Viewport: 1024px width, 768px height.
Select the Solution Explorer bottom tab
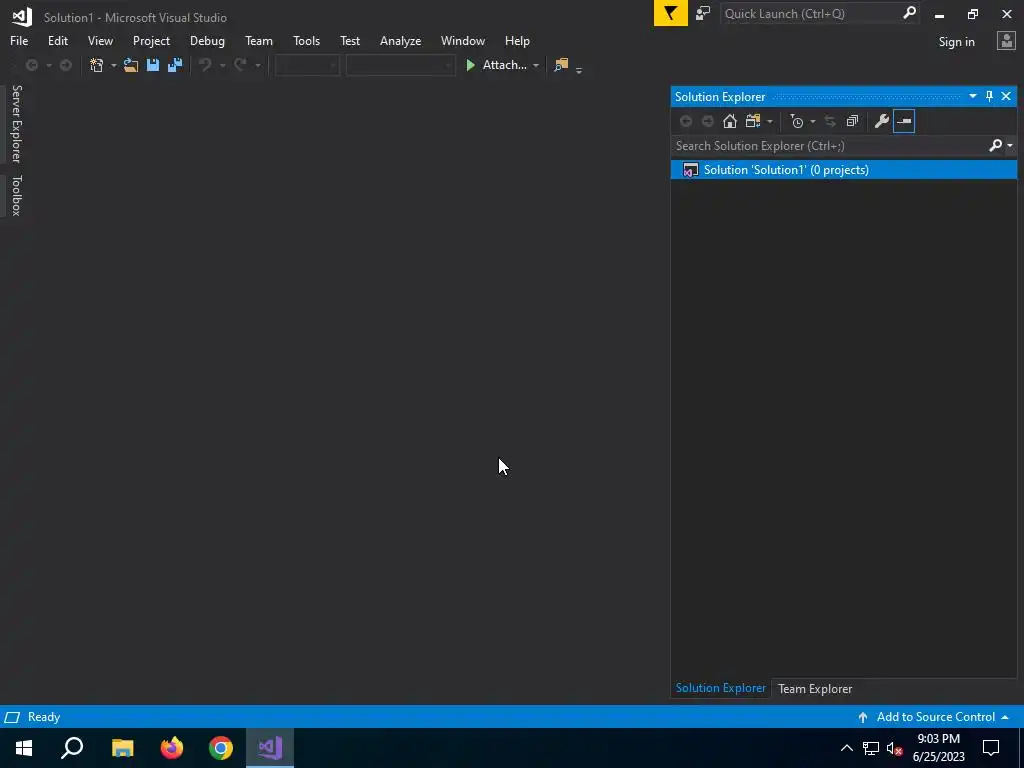coord(720,688)
